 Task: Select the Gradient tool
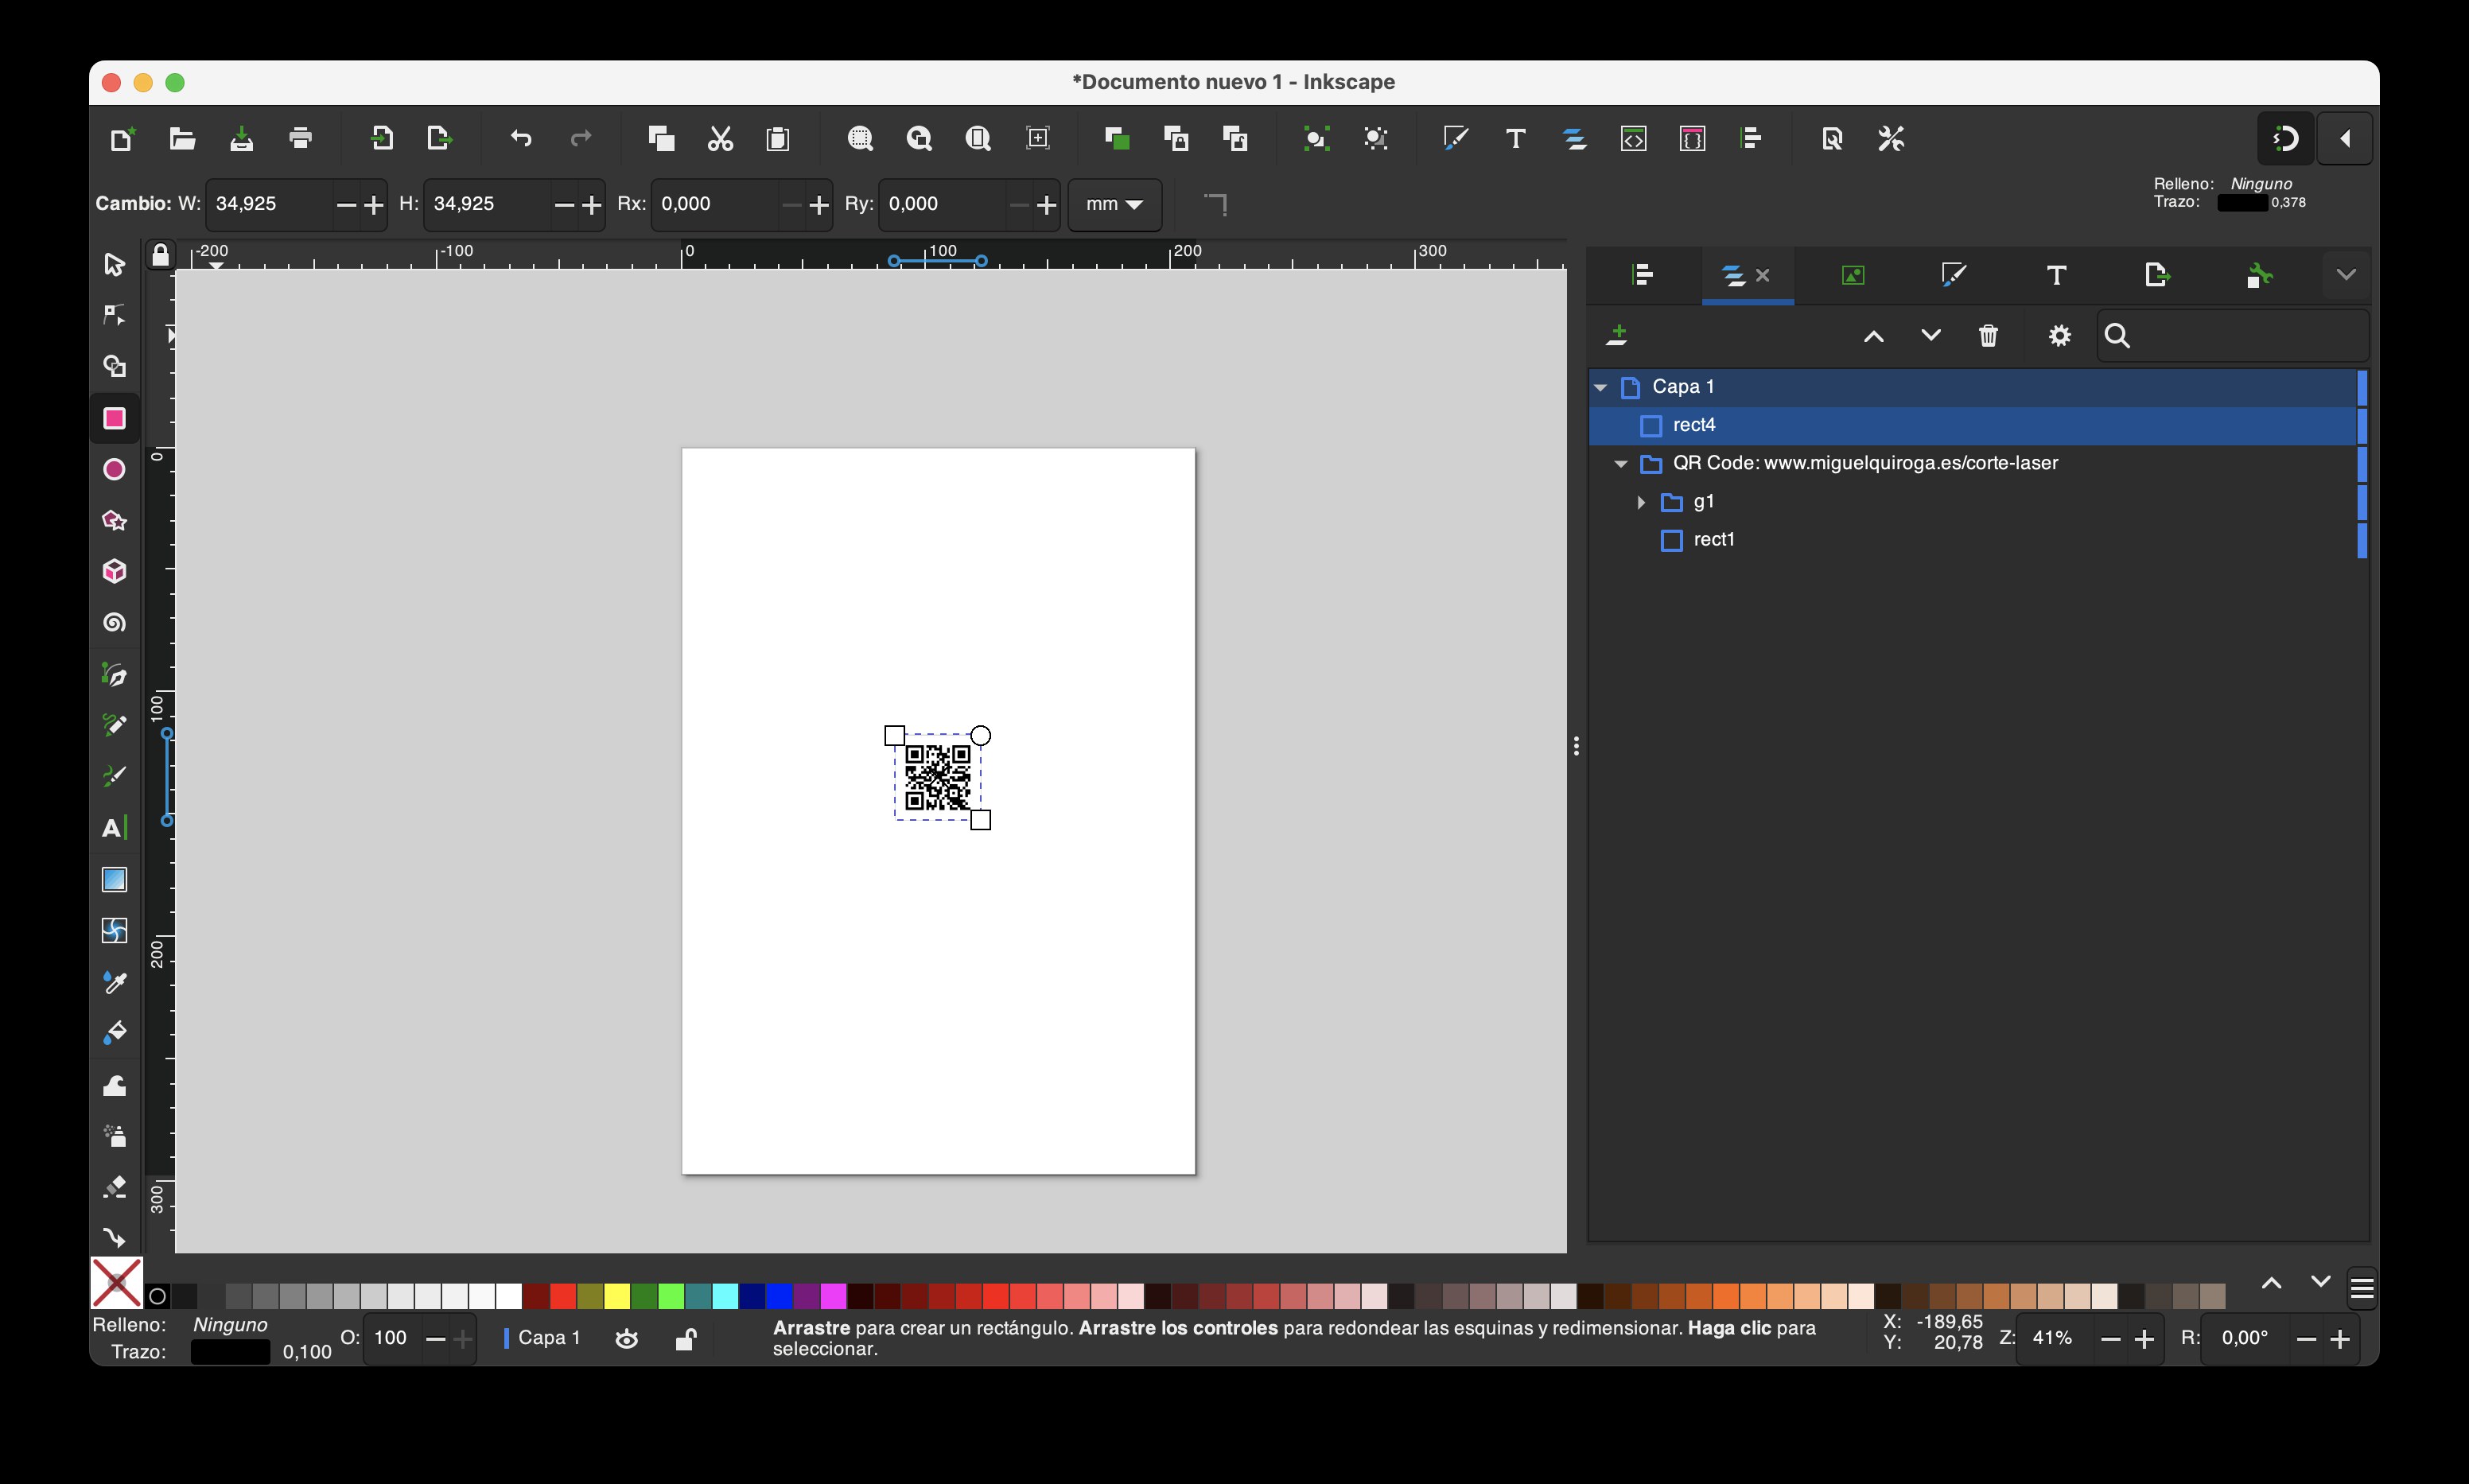[114, 879]
